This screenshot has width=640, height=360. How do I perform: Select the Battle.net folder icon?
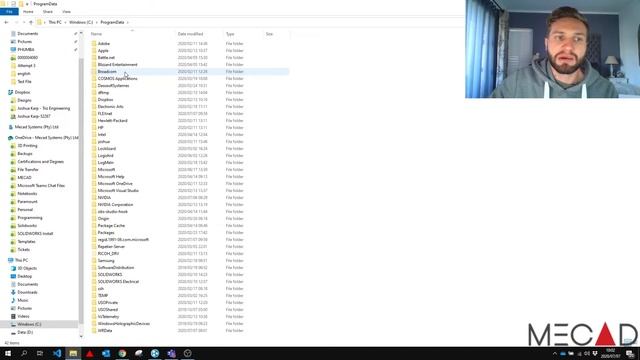click(x=94, y=58)
